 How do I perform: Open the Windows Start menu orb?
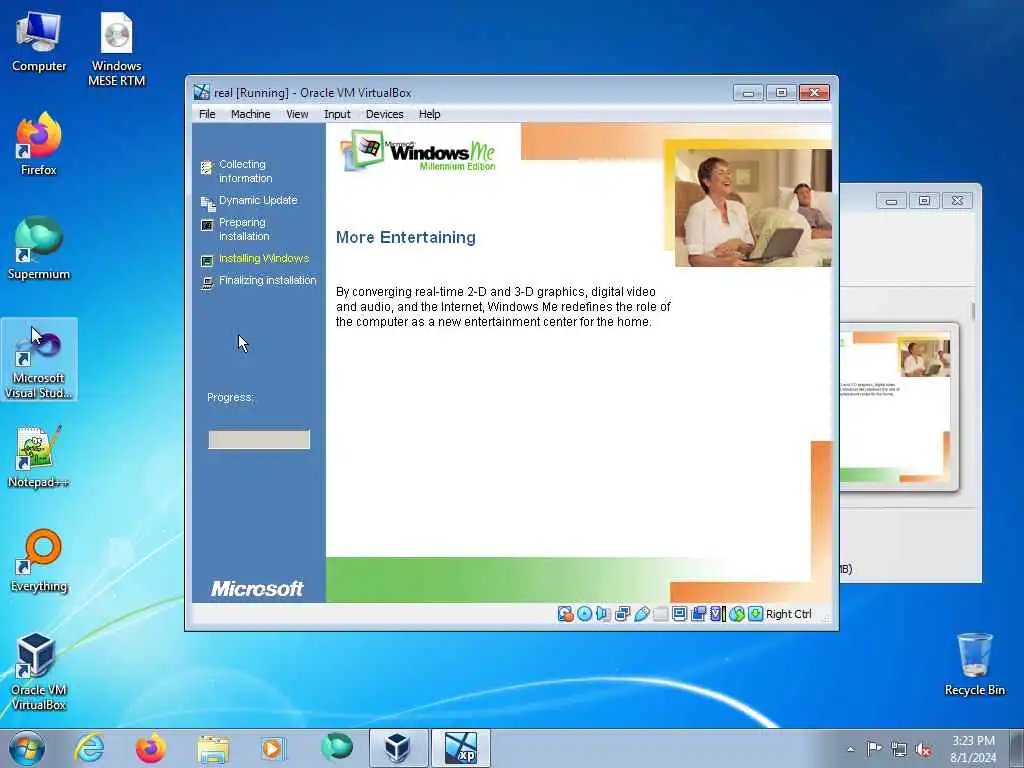27,748
